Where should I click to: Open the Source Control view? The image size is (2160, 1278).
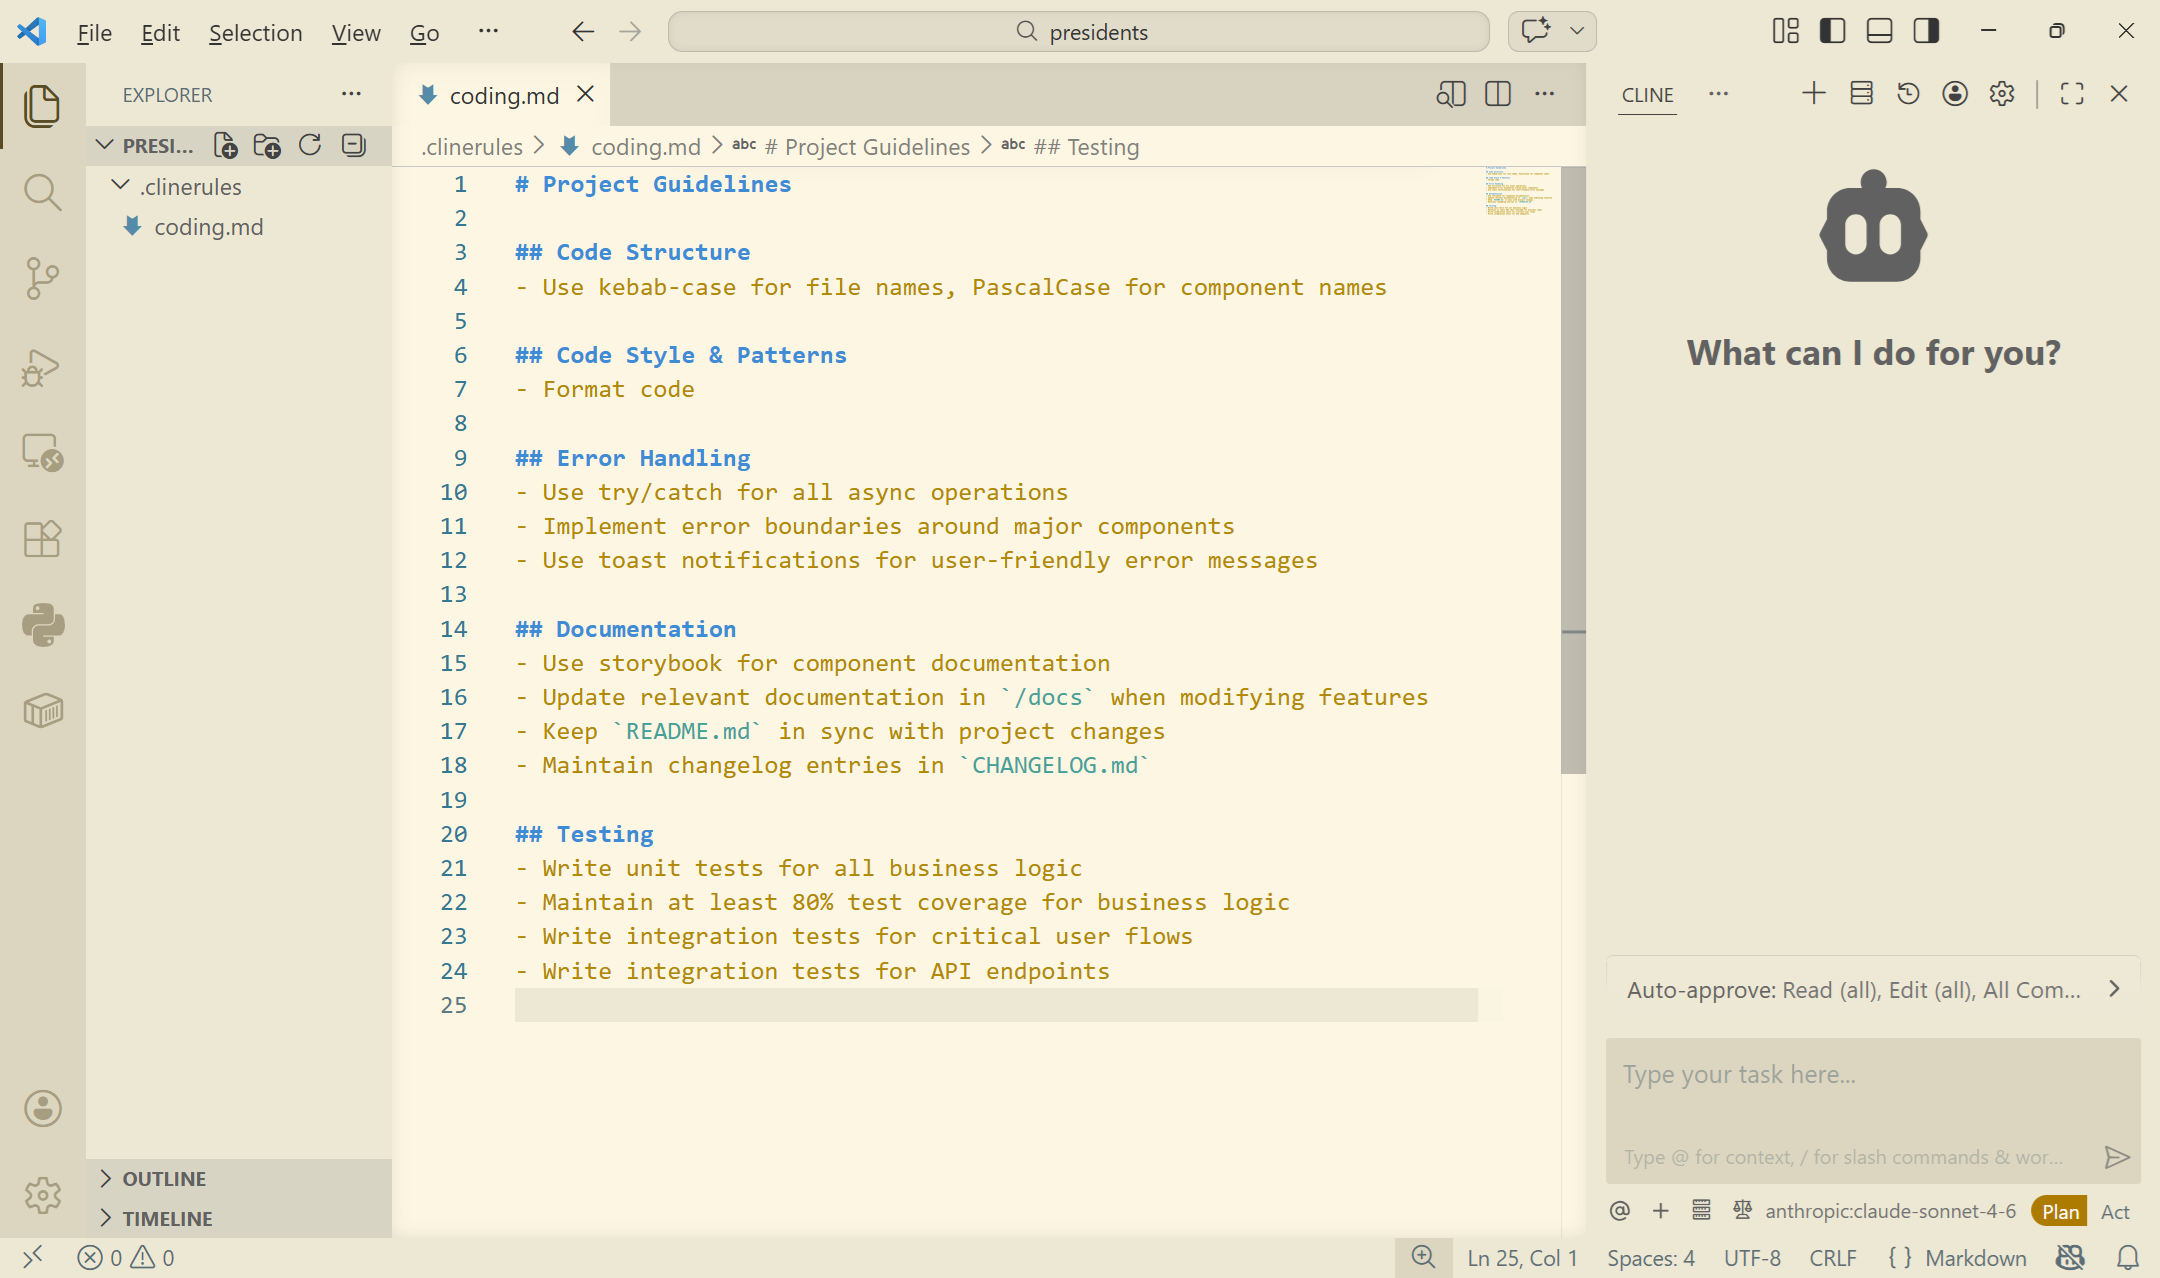point(42,278)
